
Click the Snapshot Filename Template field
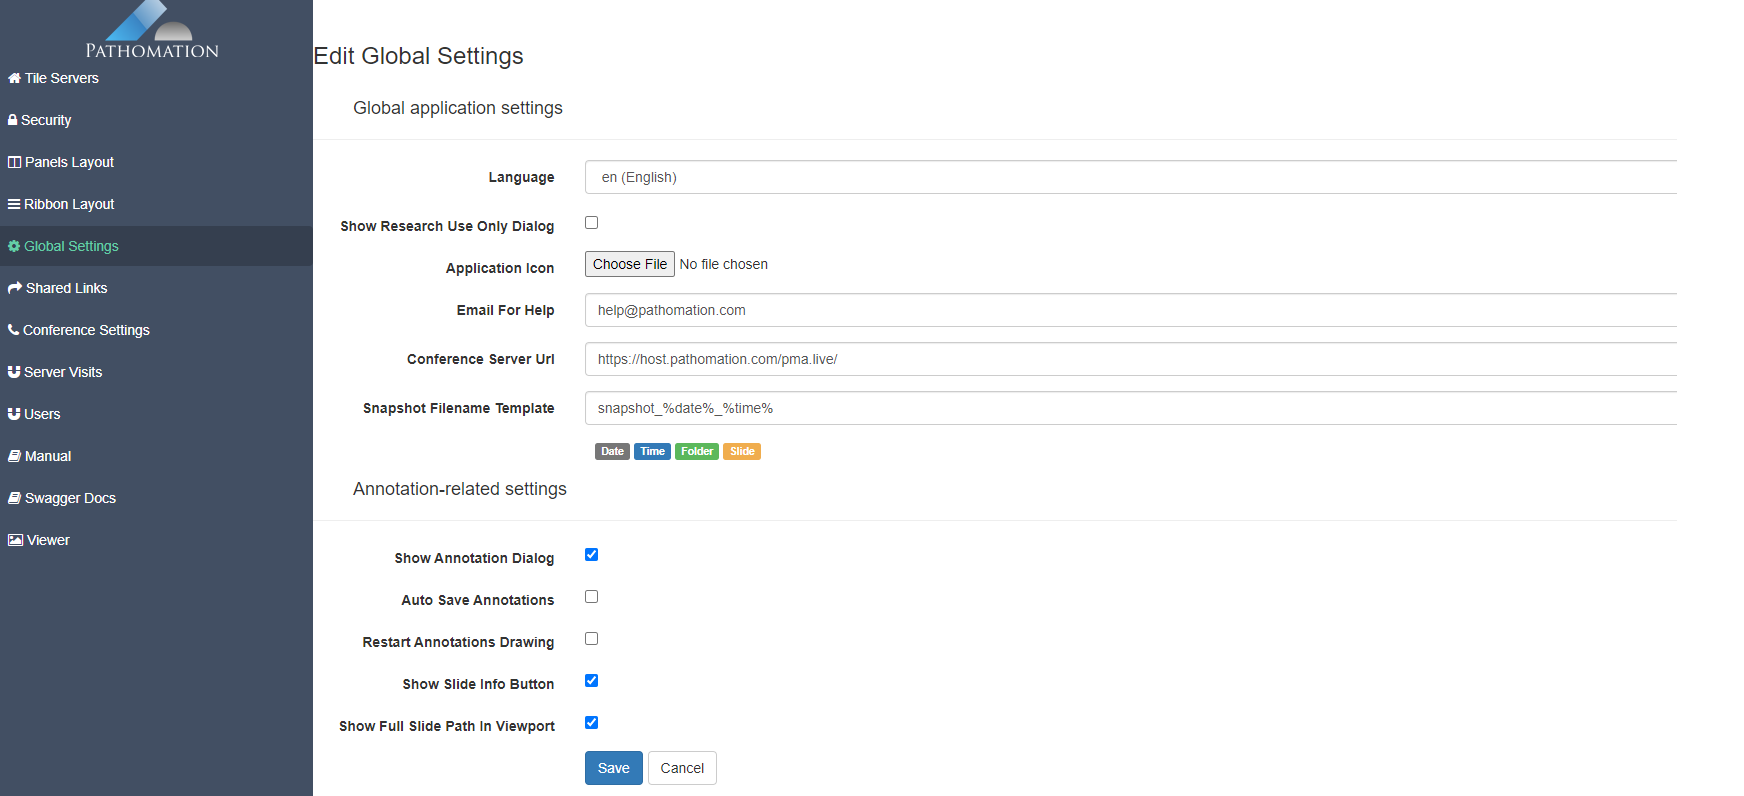point(1130,408)
